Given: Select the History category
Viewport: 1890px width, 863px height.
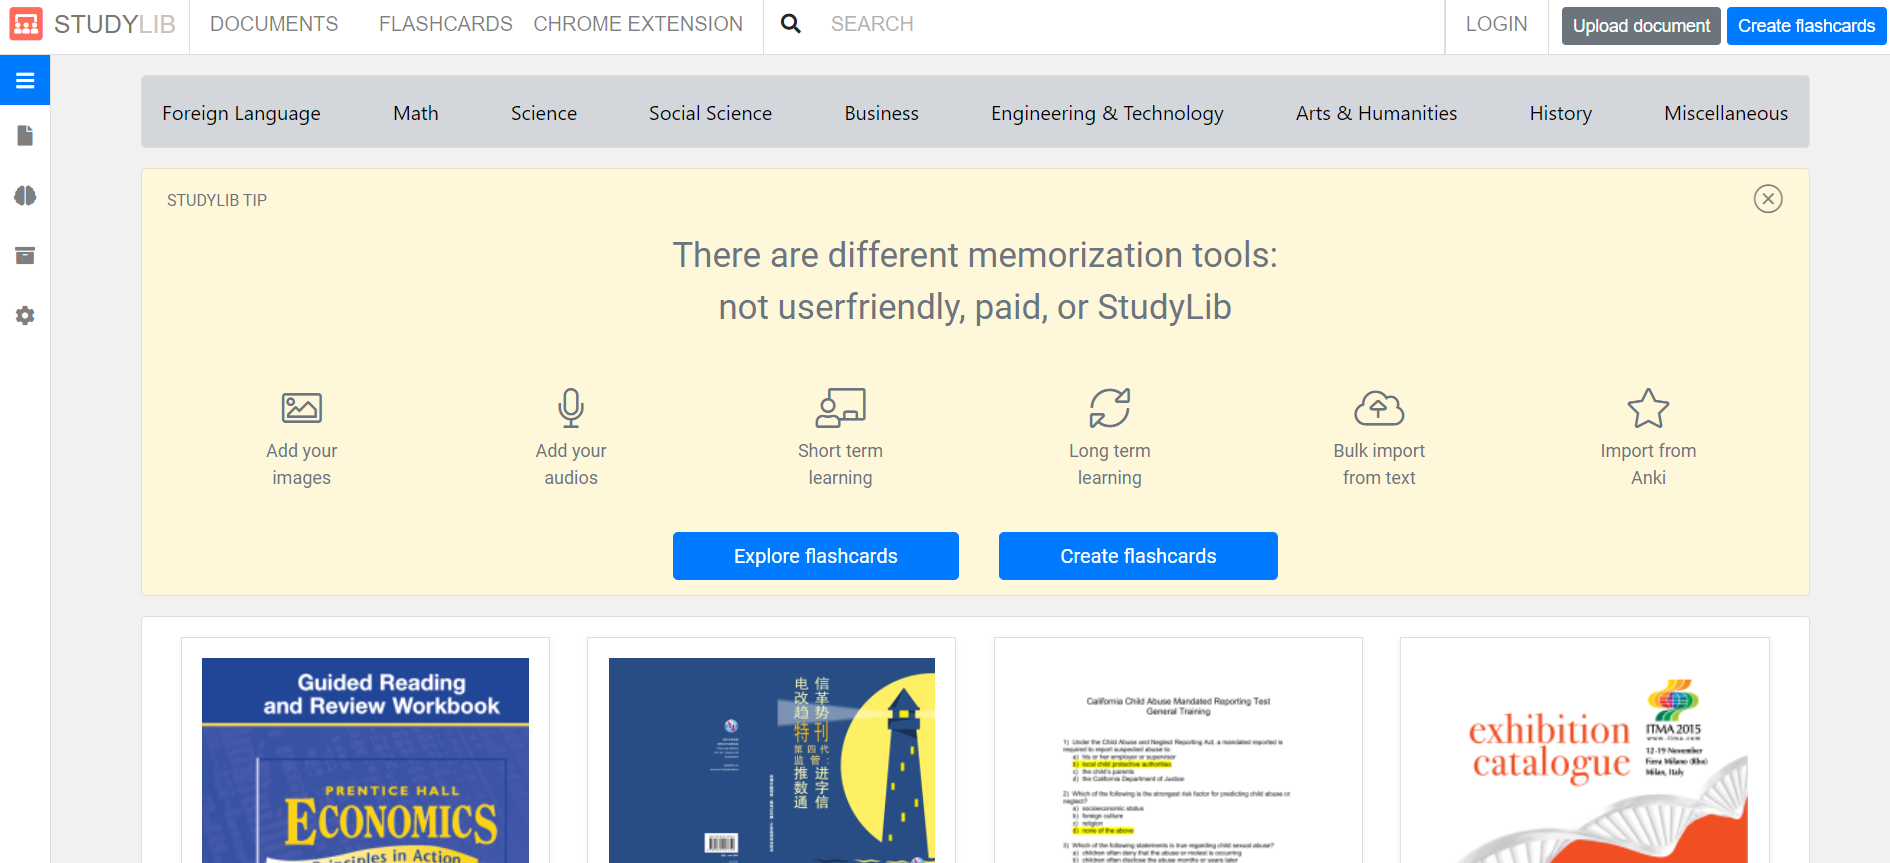Looking at the screenshot, I should [x=1560, y=113].
